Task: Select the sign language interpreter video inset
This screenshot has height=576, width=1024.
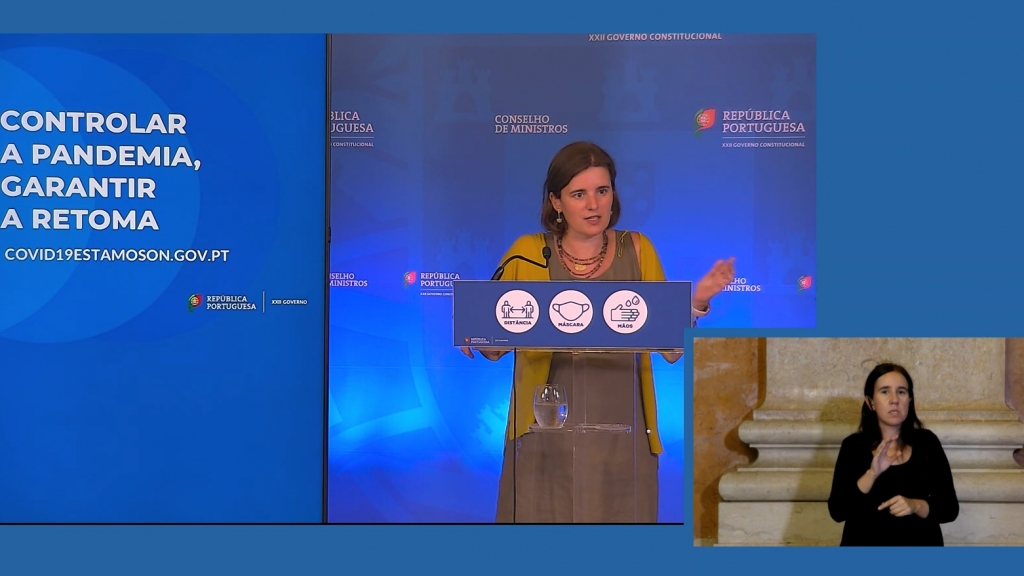Action: [x=858, y=442]
